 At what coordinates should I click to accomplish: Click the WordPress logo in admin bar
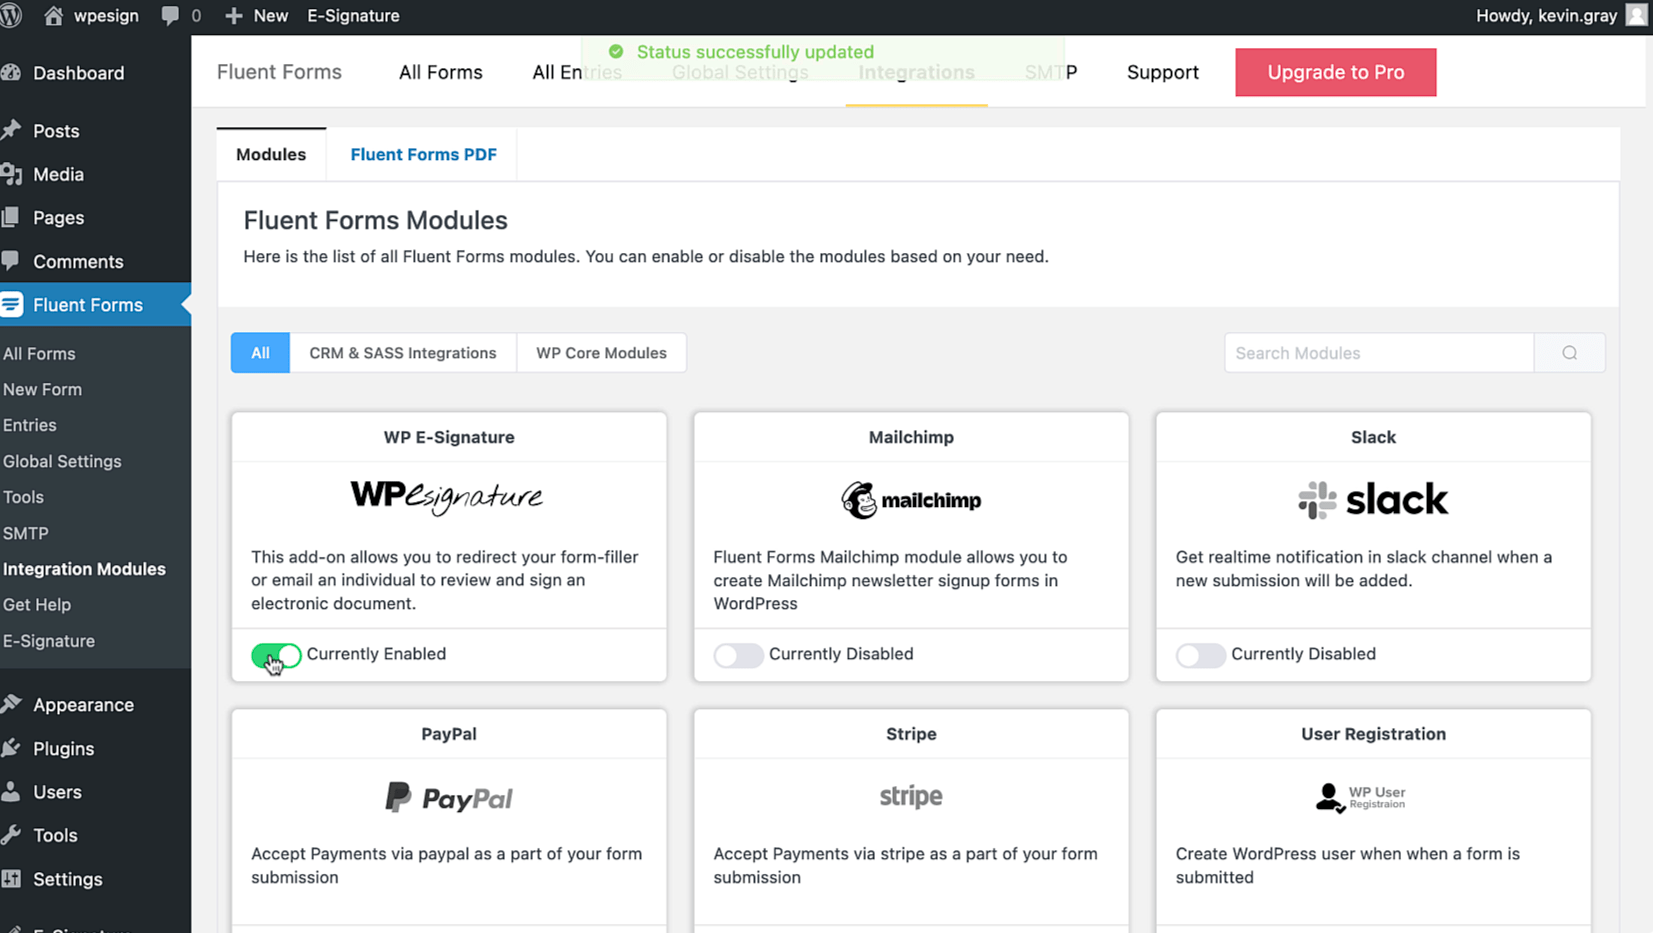[x=11, y=16]
